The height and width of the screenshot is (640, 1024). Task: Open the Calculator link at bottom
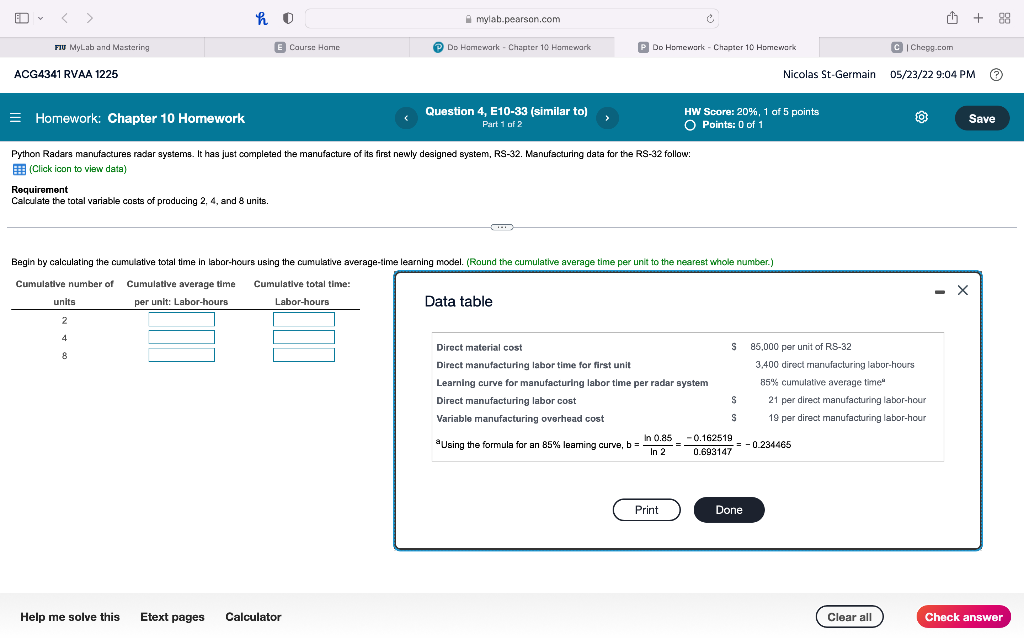tap(253, 616)
